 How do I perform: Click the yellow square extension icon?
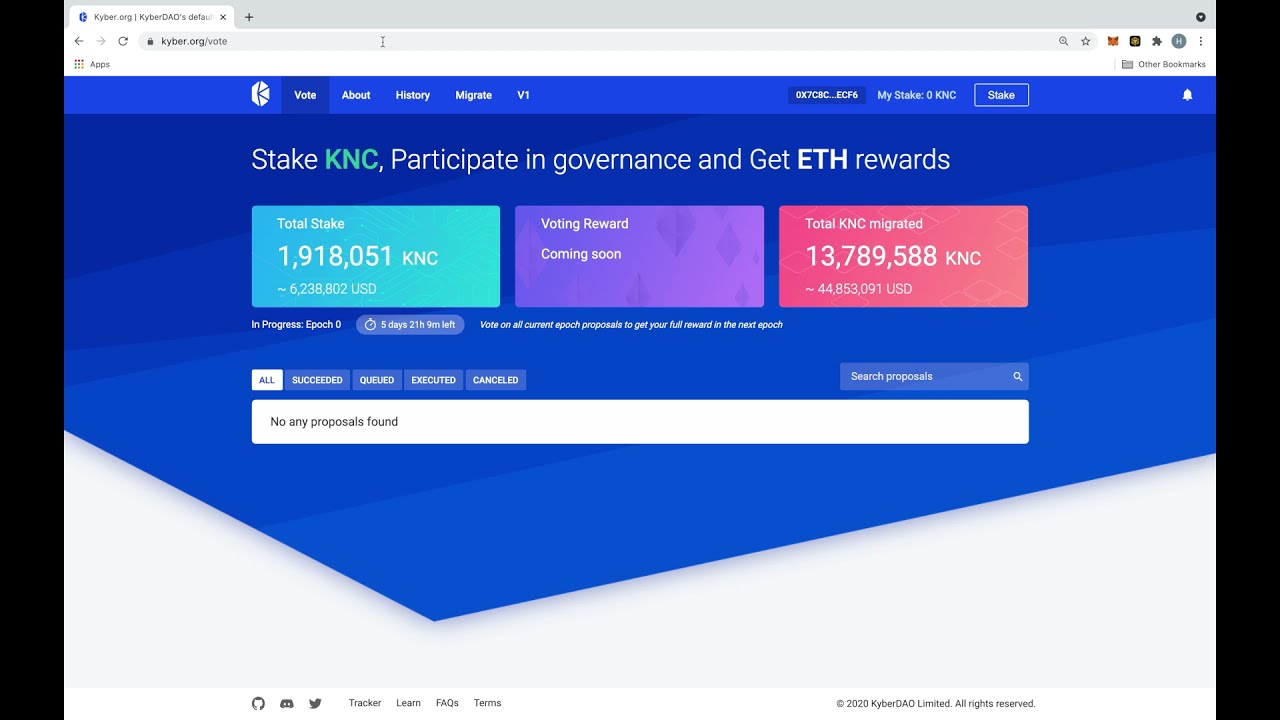[x=1135, y=41]
